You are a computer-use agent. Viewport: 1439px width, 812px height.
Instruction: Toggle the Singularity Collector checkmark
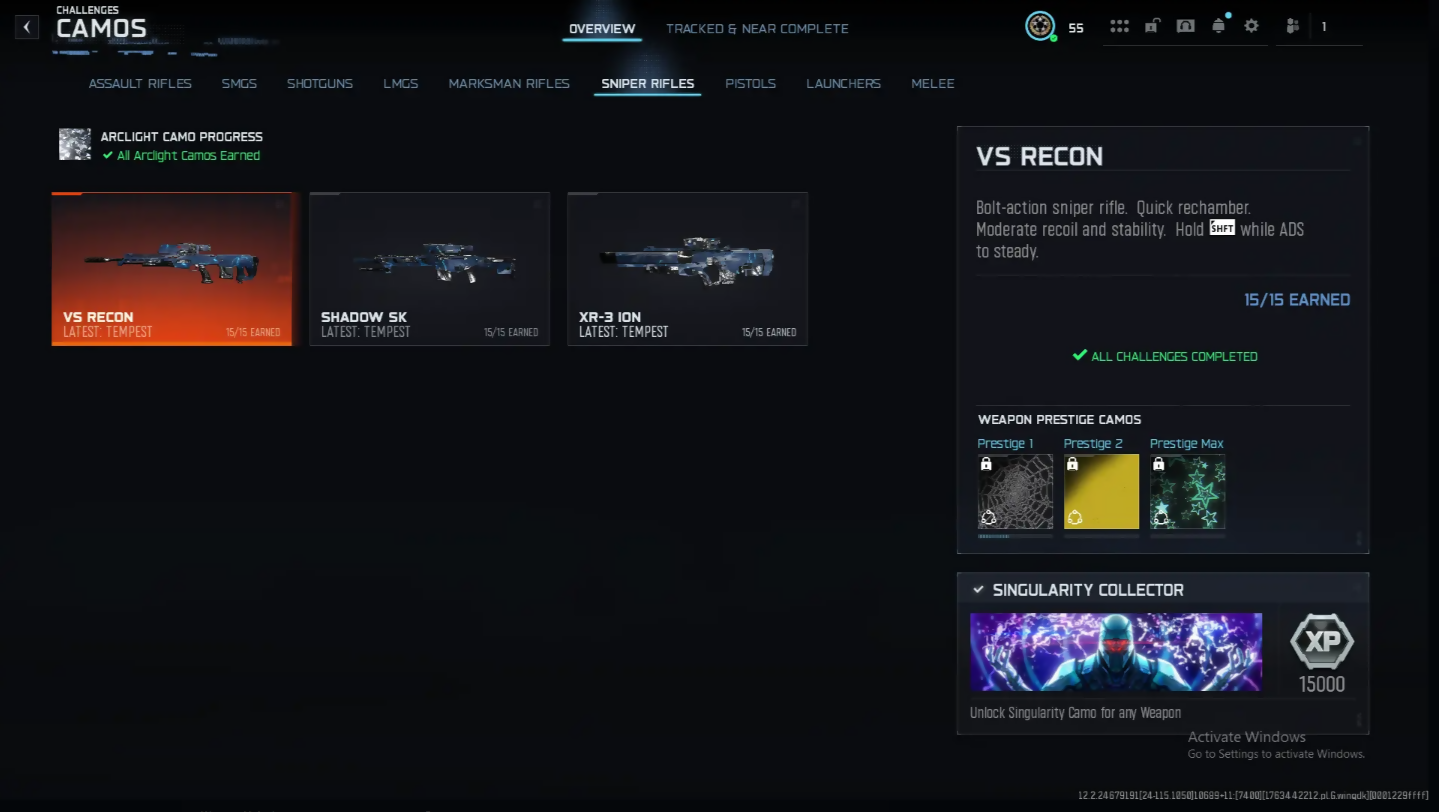pos(978,590)
